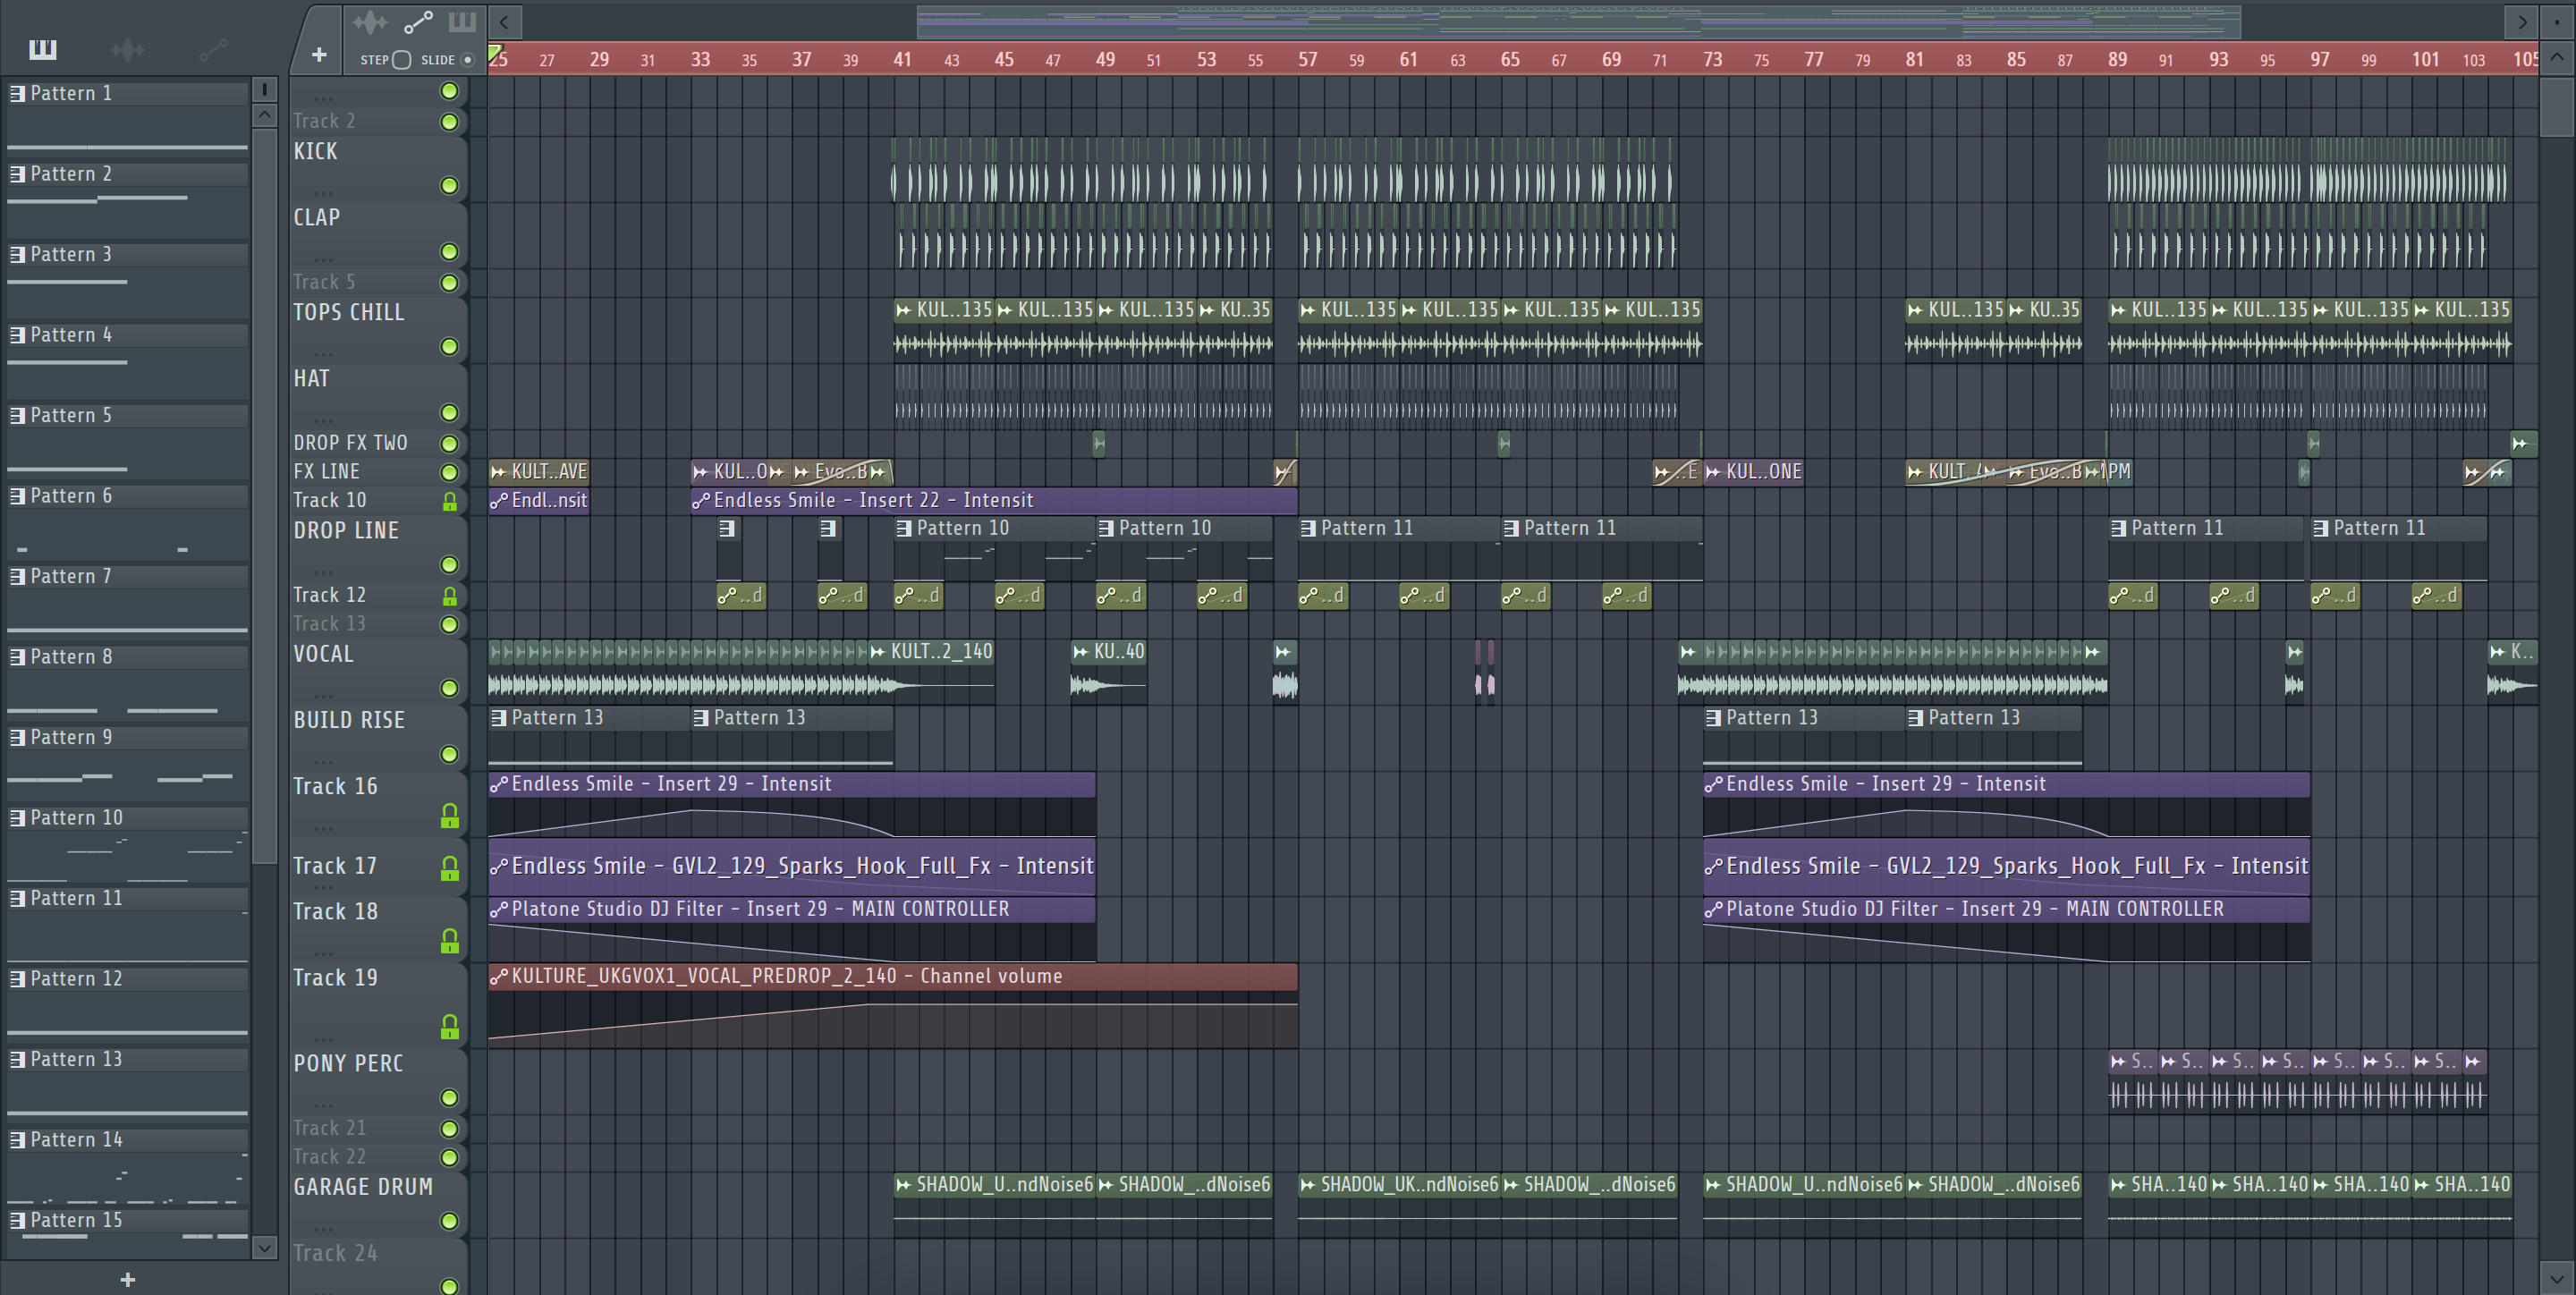Click the plus tab above the track headers
Viewport: 2576px width, 1295px height.
click(318, 55)
